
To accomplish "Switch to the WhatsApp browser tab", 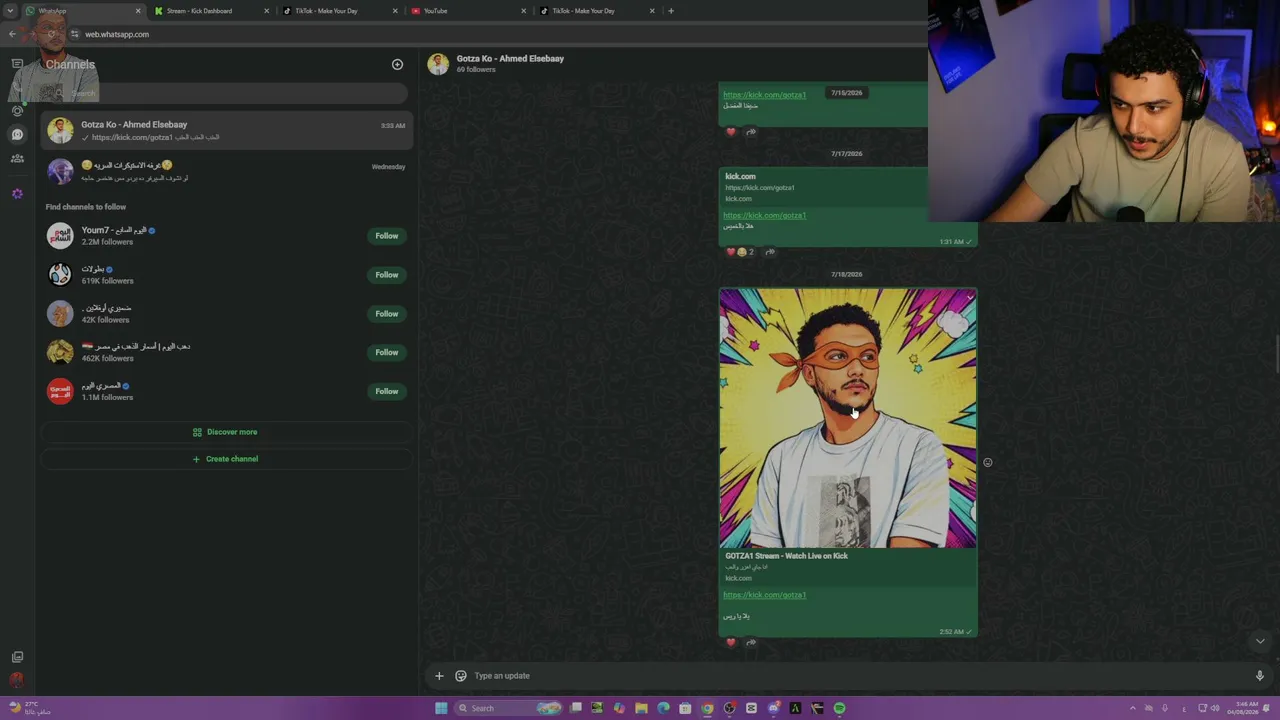I will [x=84, y=11].
